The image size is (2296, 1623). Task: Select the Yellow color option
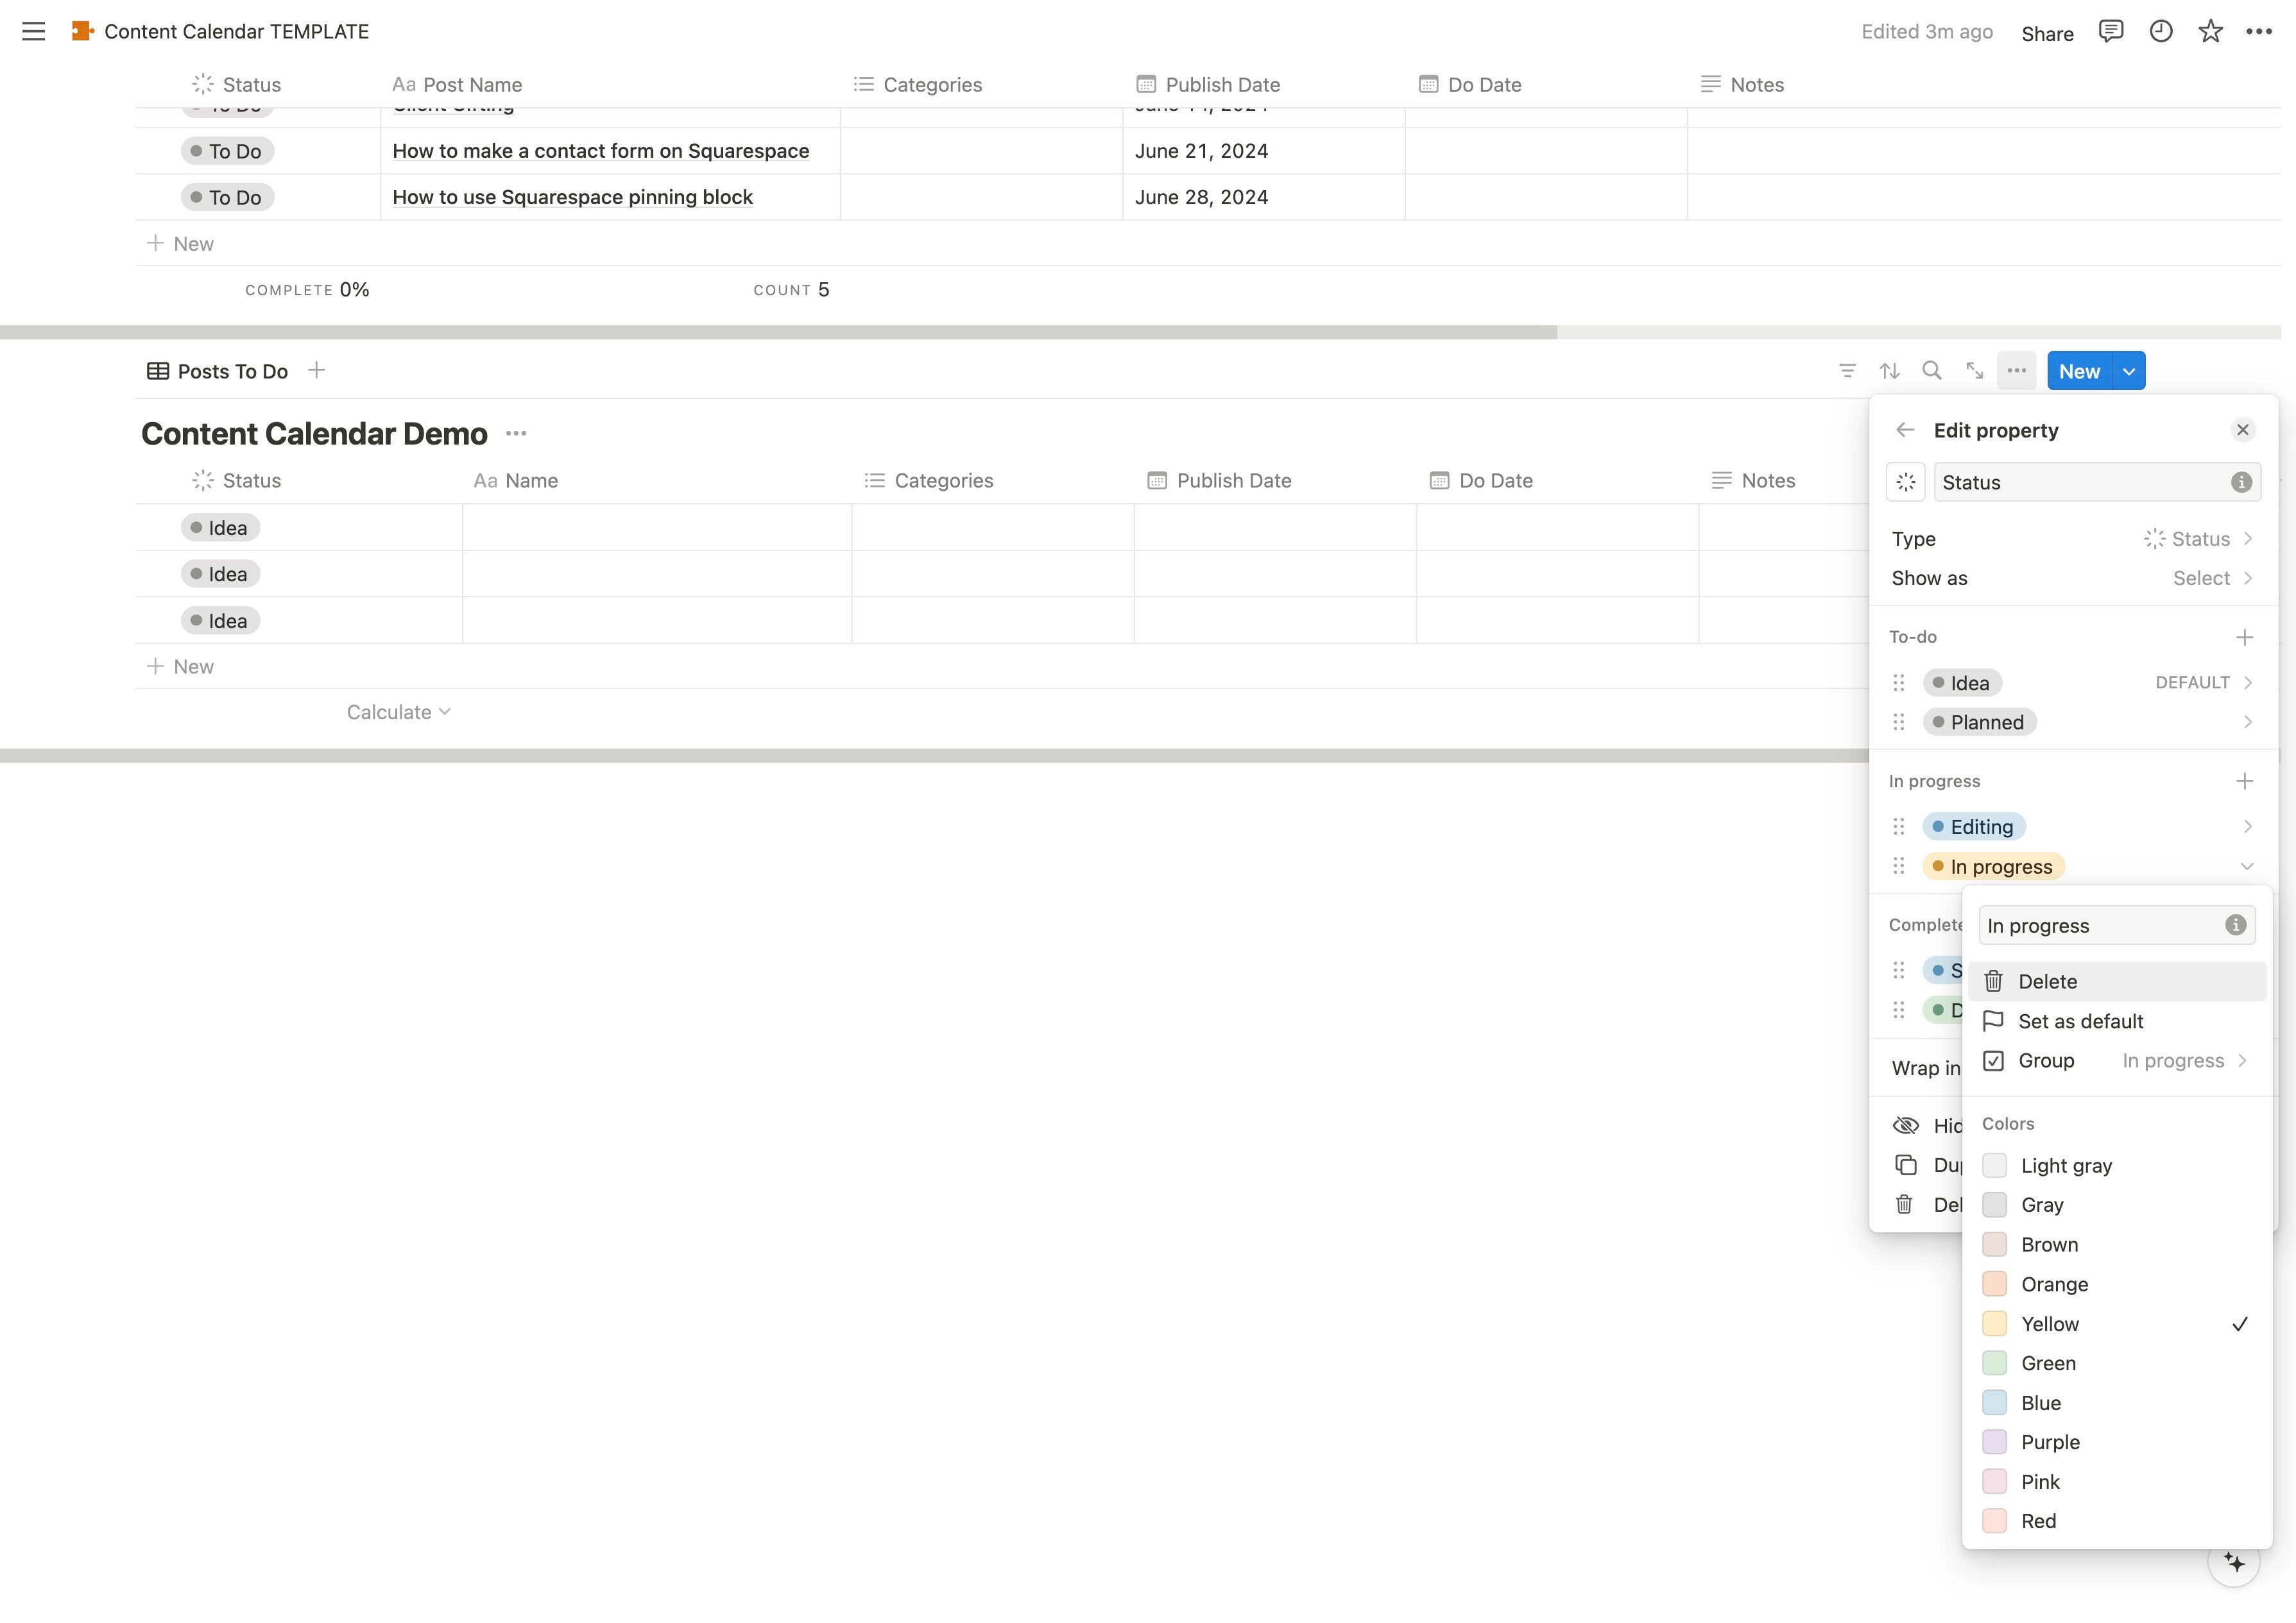click(2050, 1324)
